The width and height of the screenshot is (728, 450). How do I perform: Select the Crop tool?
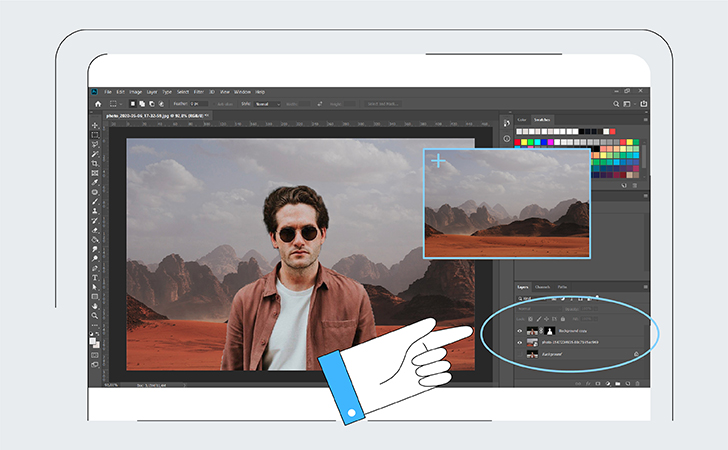coord(95,163)
